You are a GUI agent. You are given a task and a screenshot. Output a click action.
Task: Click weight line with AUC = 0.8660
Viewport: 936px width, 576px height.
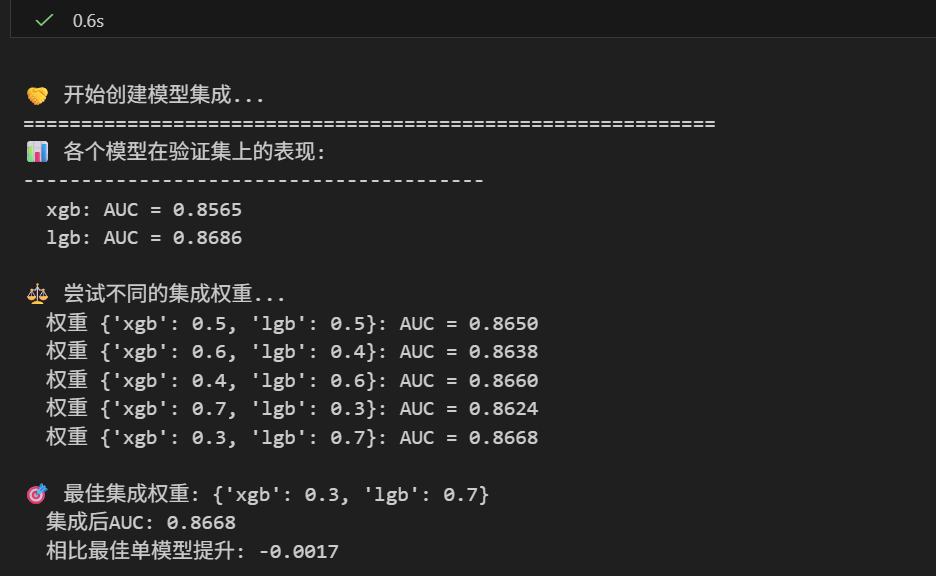(292, 380)
